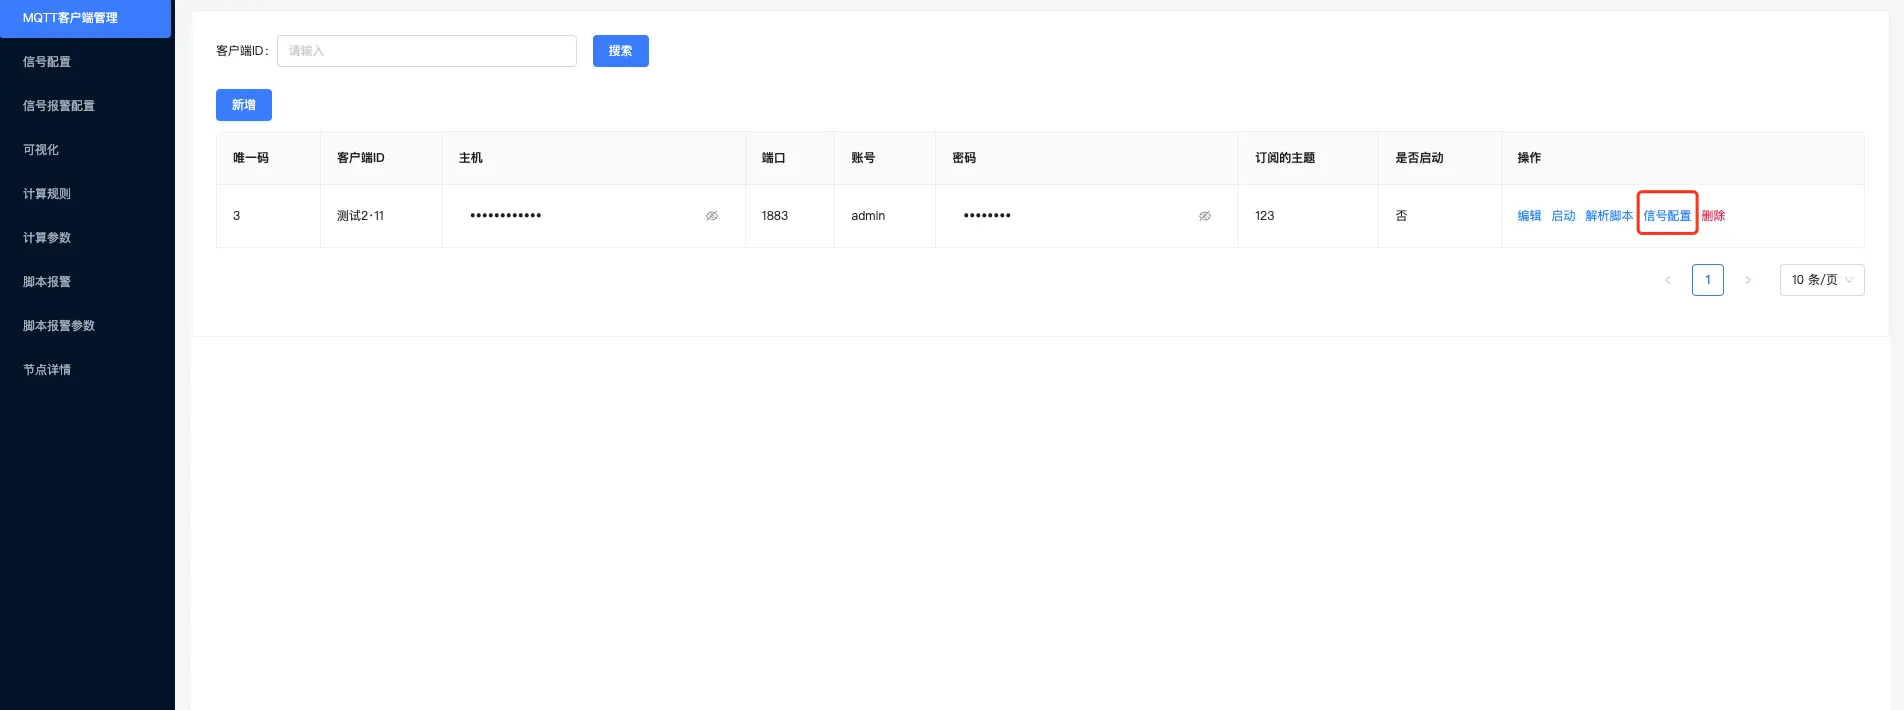Click the 搜索 search button
This screenshot has width=1904, height=710.
coord(620,51)
